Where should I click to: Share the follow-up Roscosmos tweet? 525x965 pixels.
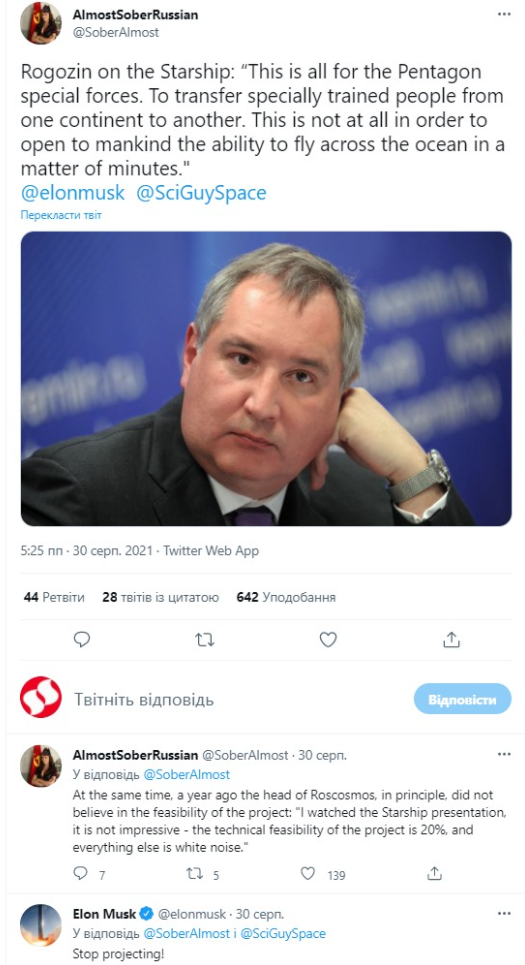coord(435,874)
